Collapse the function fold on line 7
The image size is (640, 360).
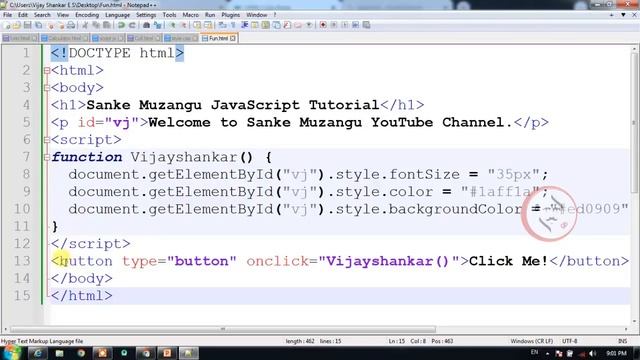click(47, 157)
